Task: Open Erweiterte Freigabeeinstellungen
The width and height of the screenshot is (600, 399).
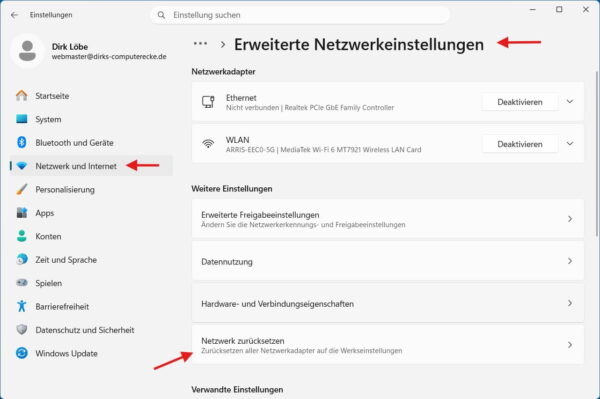Action: [388, 219]
